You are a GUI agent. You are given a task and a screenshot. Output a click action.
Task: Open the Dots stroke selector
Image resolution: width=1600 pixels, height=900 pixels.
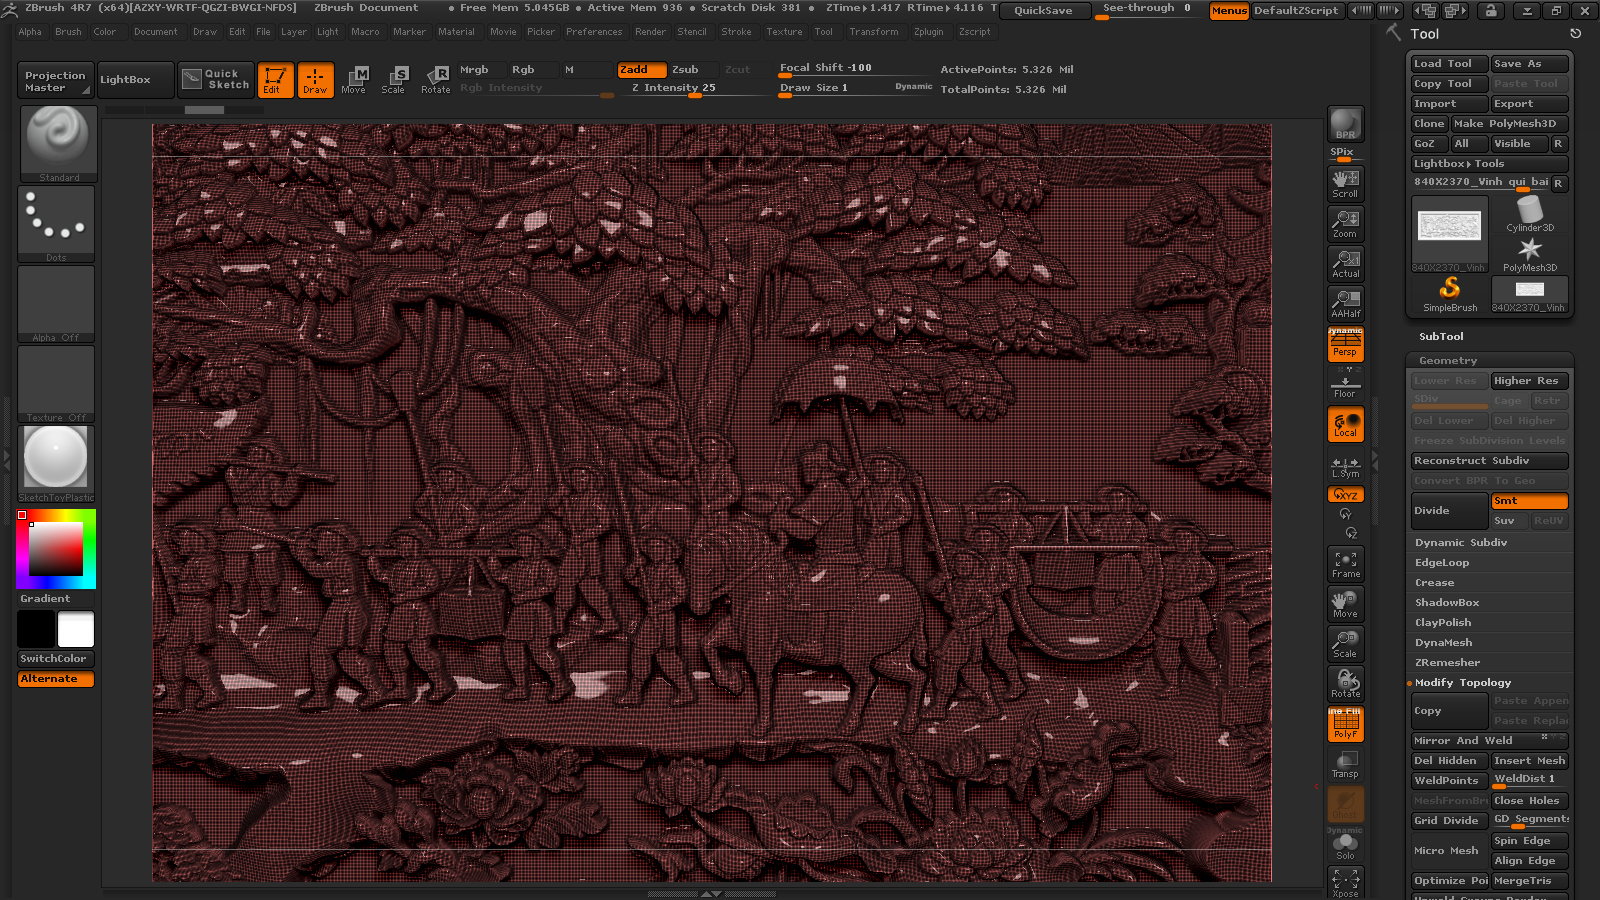point(56,222)
